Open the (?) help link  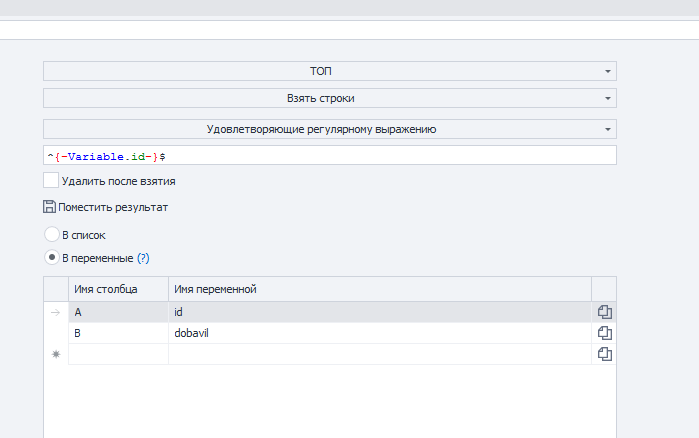pos(143,257)
